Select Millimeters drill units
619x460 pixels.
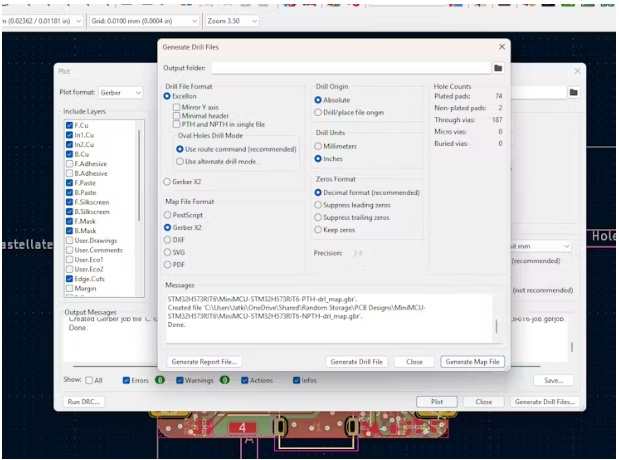[x=319, y=146]
